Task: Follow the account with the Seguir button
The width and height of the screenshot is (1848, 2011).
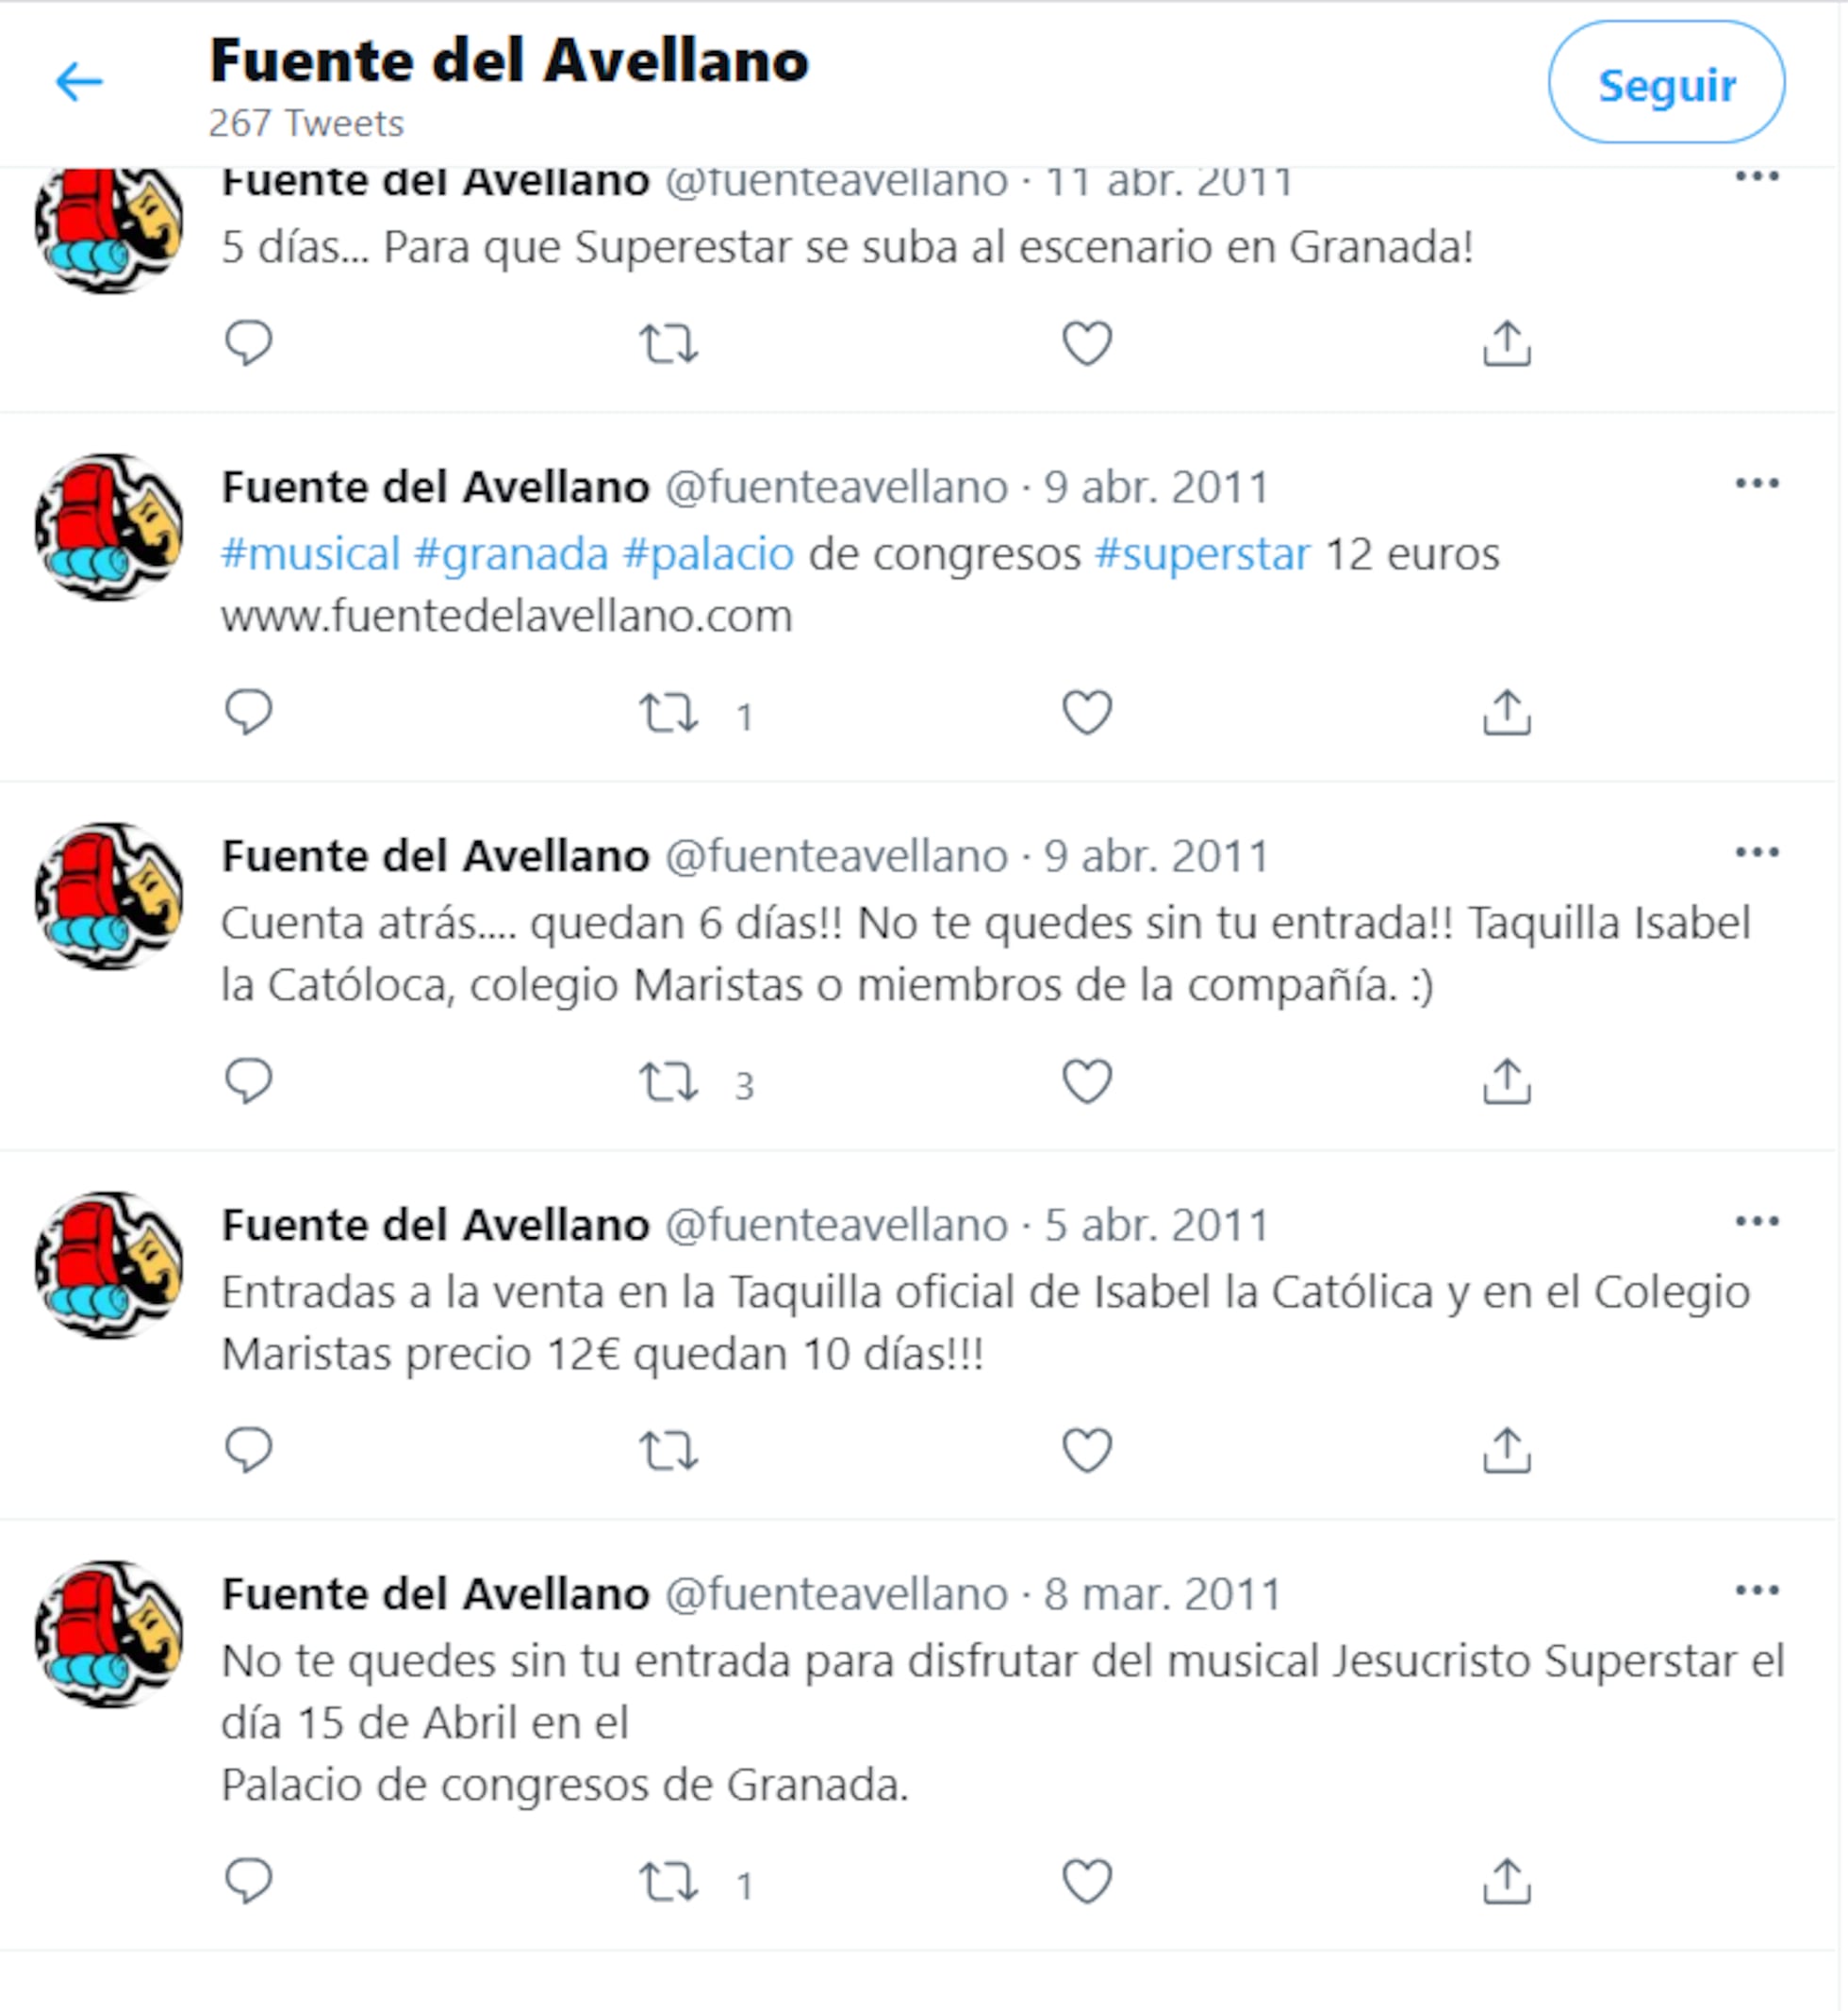Action: (x=1666, y=82)
